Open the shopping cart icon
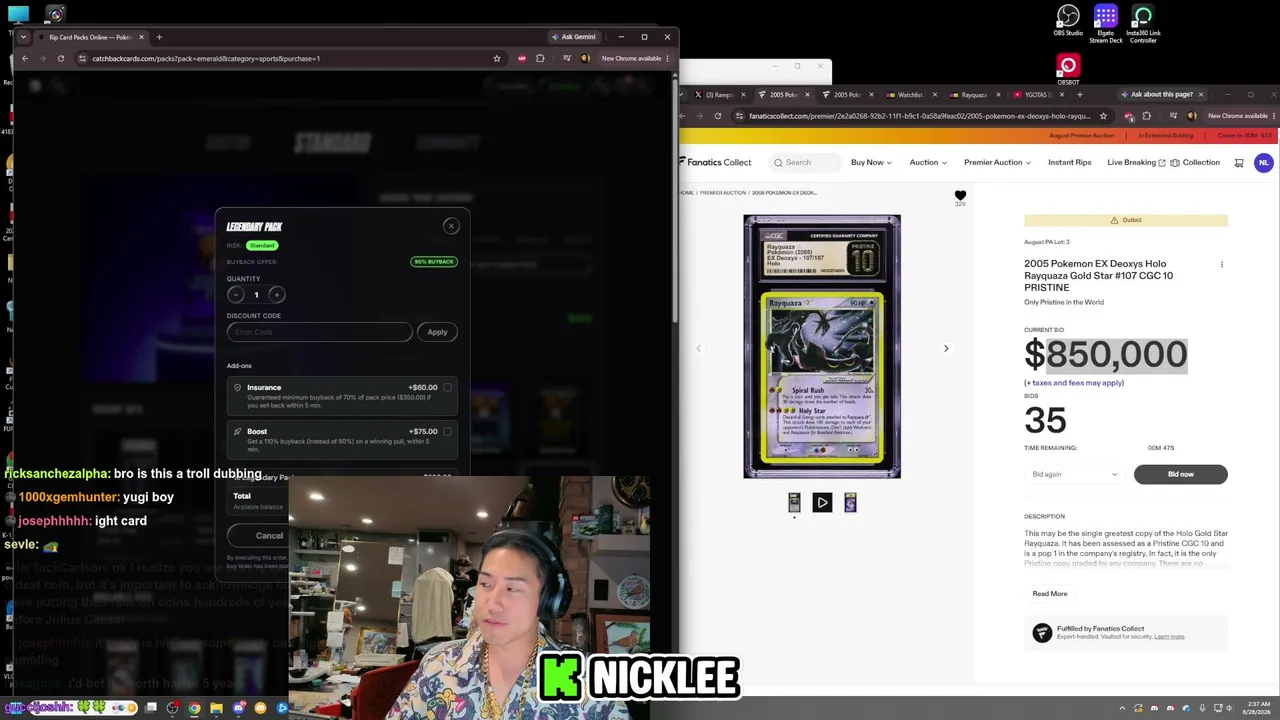This screenshot has height=720, width=1280. [x=1239, y=163]
